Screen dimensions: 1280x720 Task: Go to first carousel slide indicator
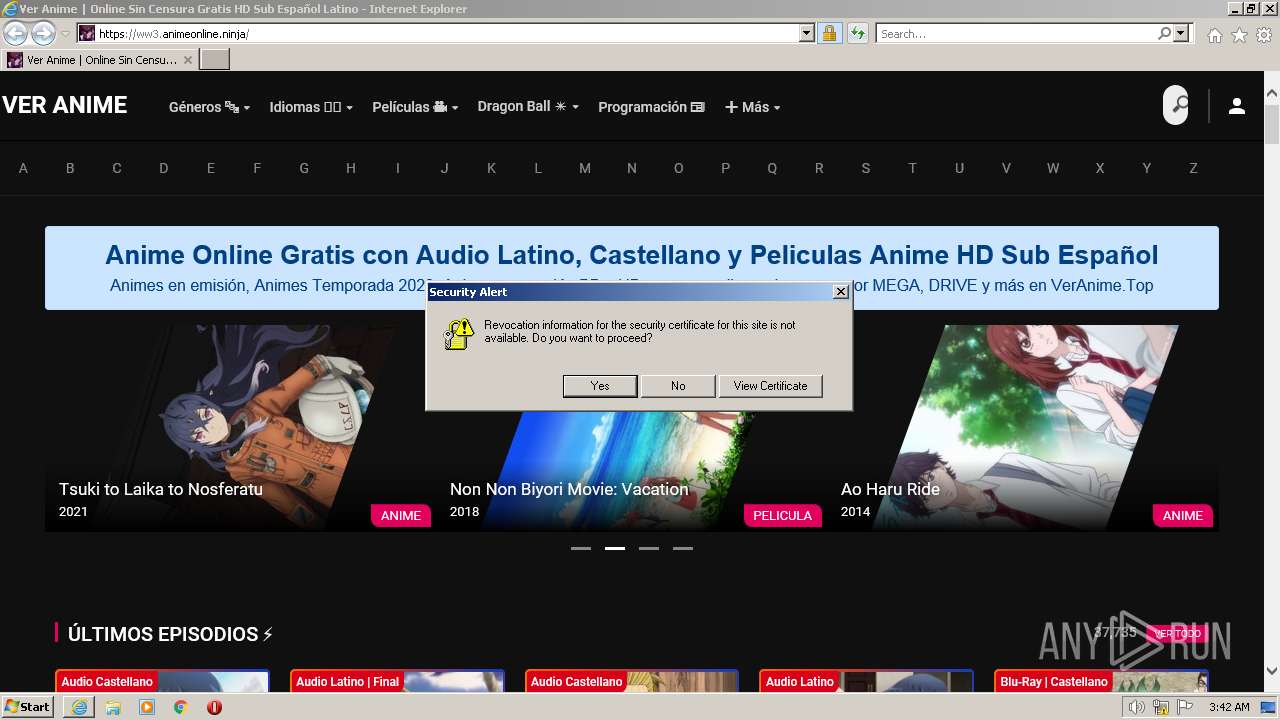(581, 548)
